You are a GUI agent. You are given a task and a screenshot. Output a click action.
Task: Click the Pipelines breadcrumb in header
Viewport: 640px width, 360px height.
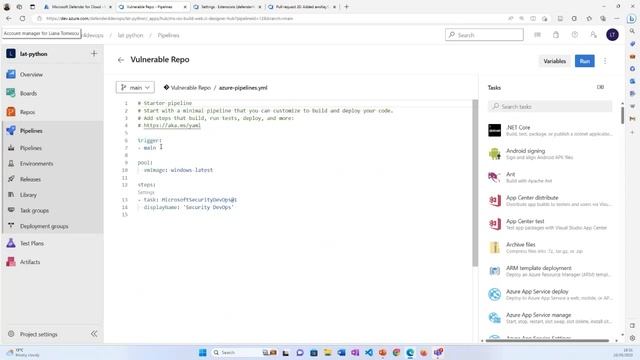pos(168,36)
